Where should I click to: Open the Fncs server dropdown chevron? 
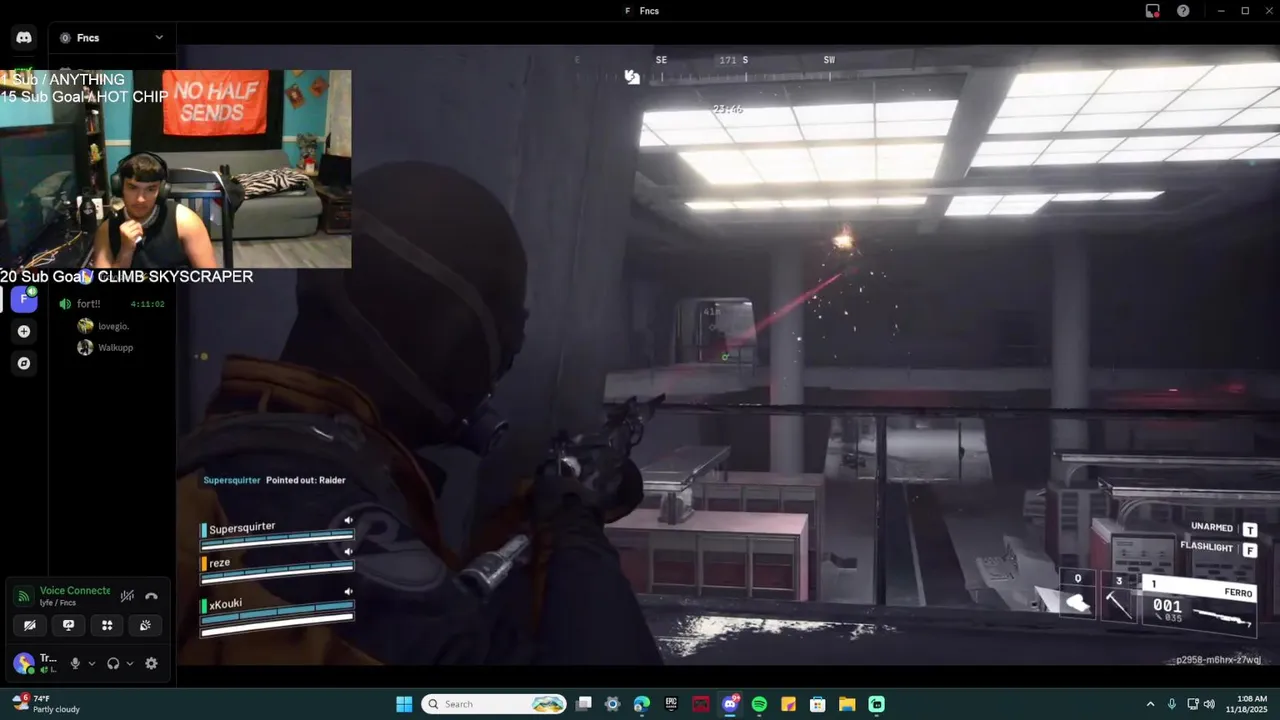pos(159,38)
